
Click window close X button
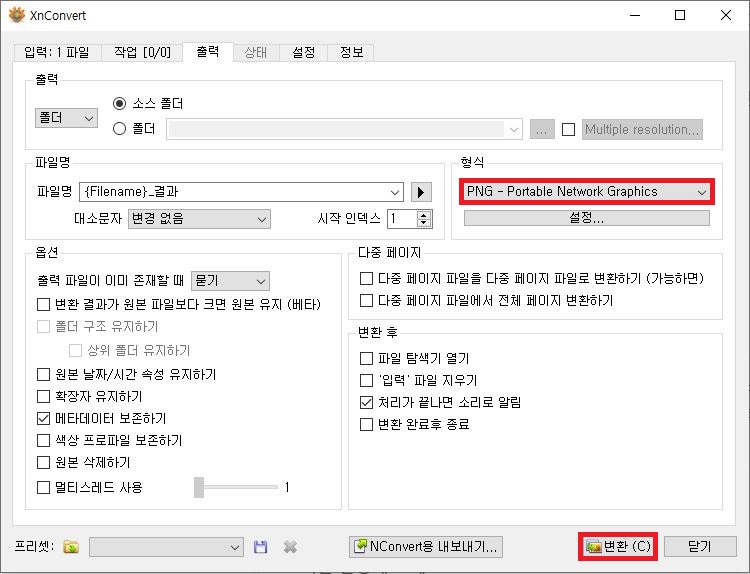point(726,15)
